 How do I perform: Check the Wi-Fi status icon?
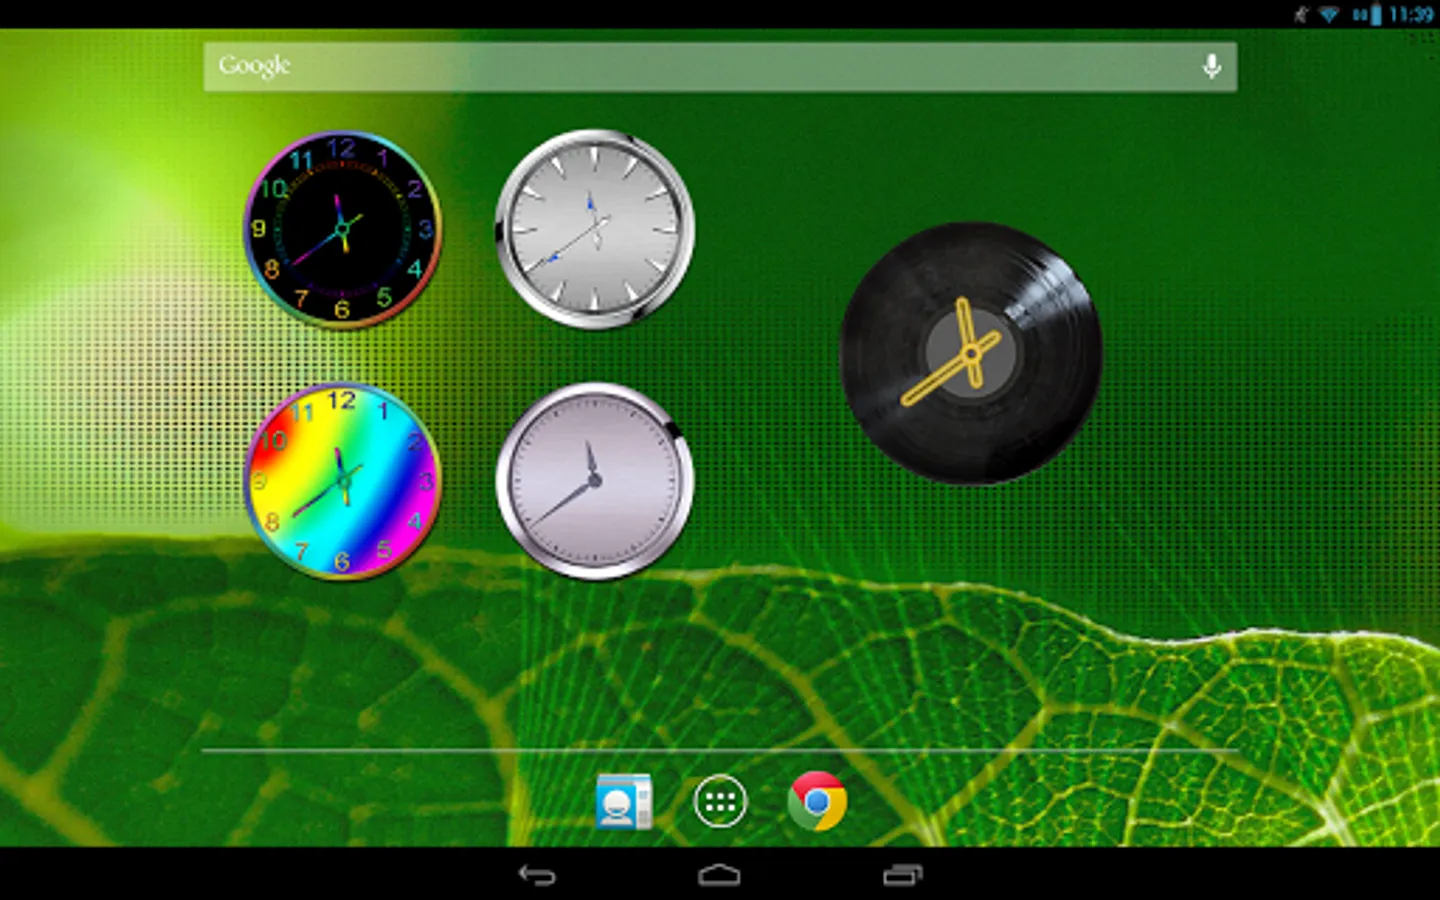tap(1329, 14)
